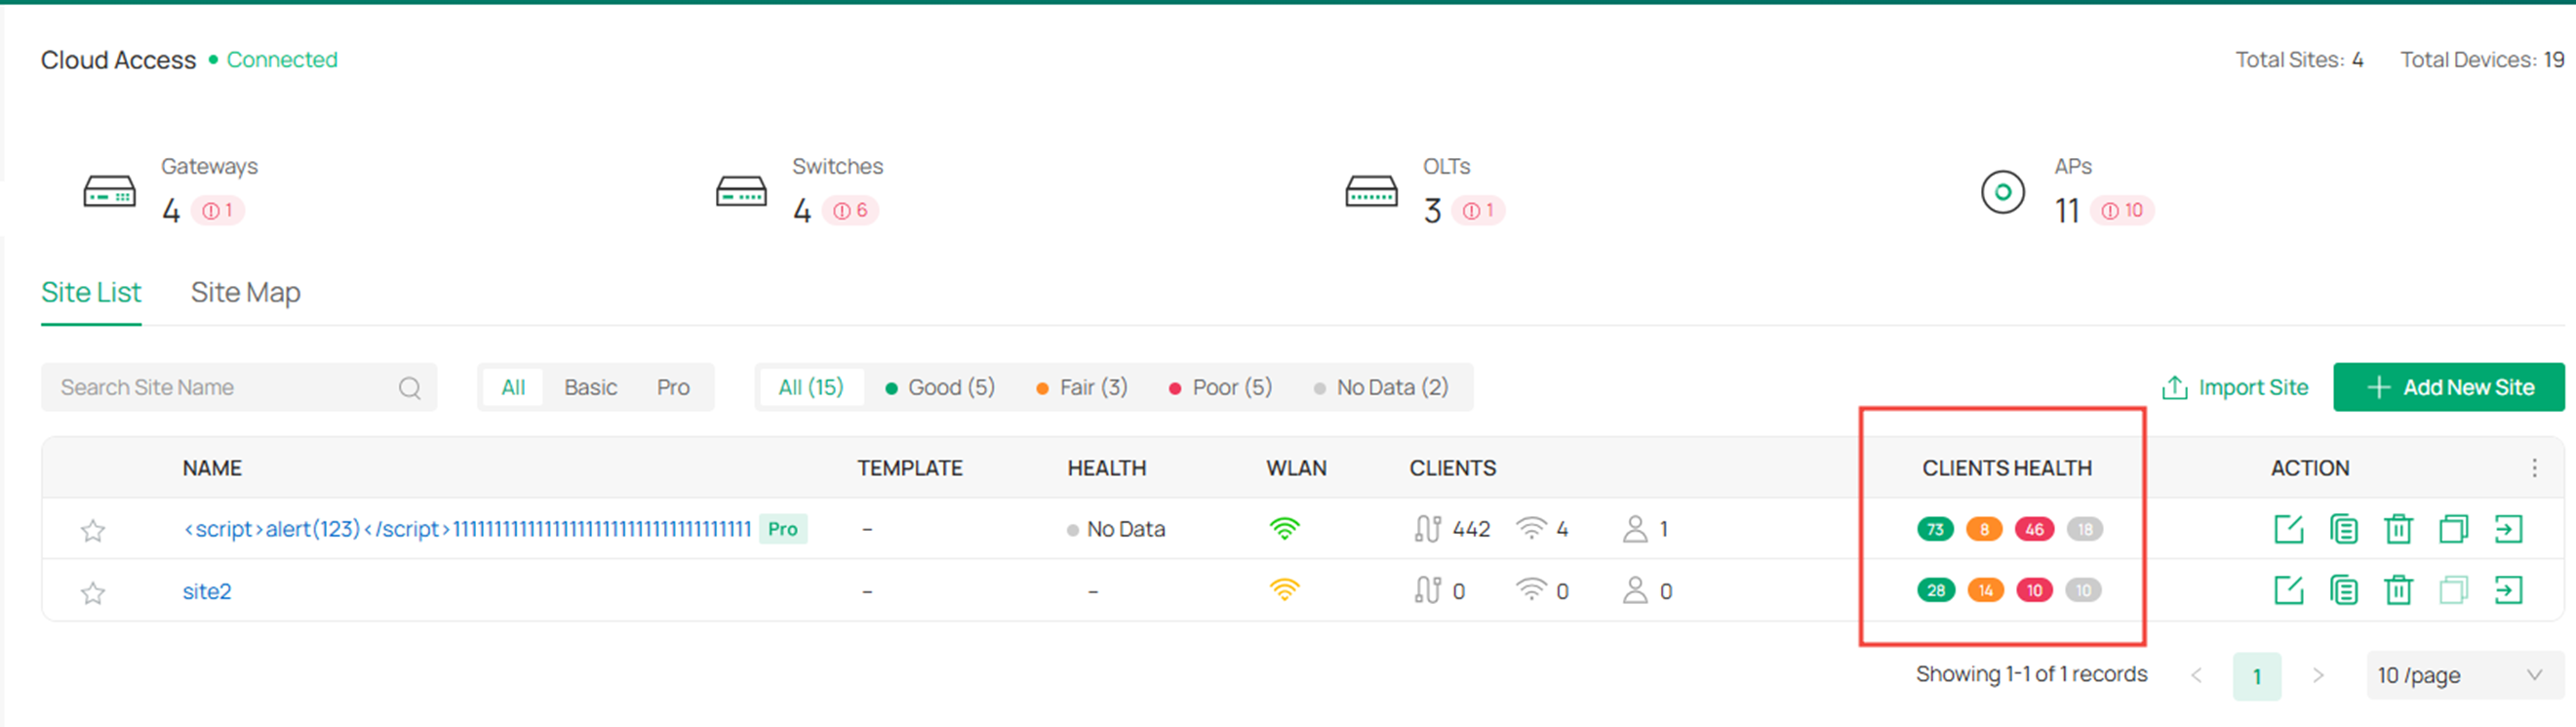Click the Duplicate icon on the first site row
2576x727 pixels.
coord(2454,528)
